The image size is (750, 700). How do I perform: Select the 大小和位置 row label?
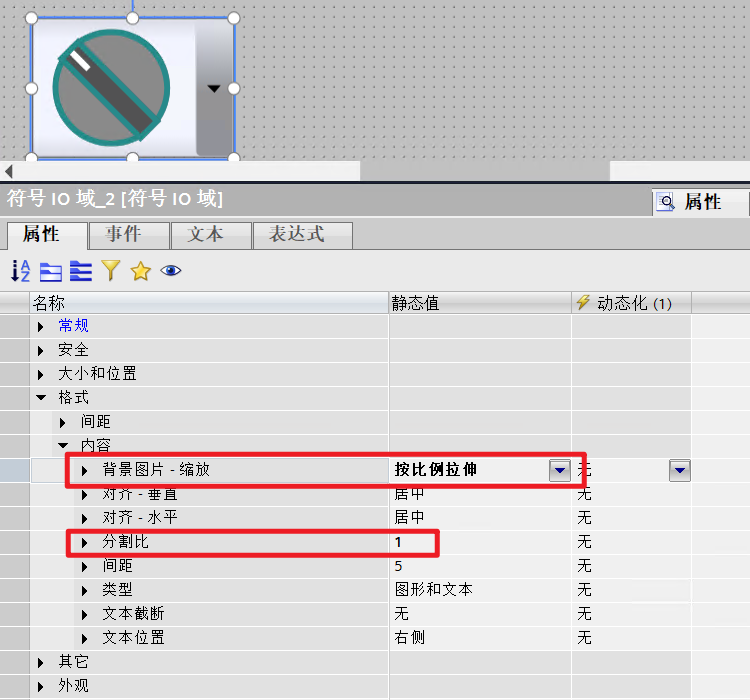pyautogui.click(x=97, y=374)
